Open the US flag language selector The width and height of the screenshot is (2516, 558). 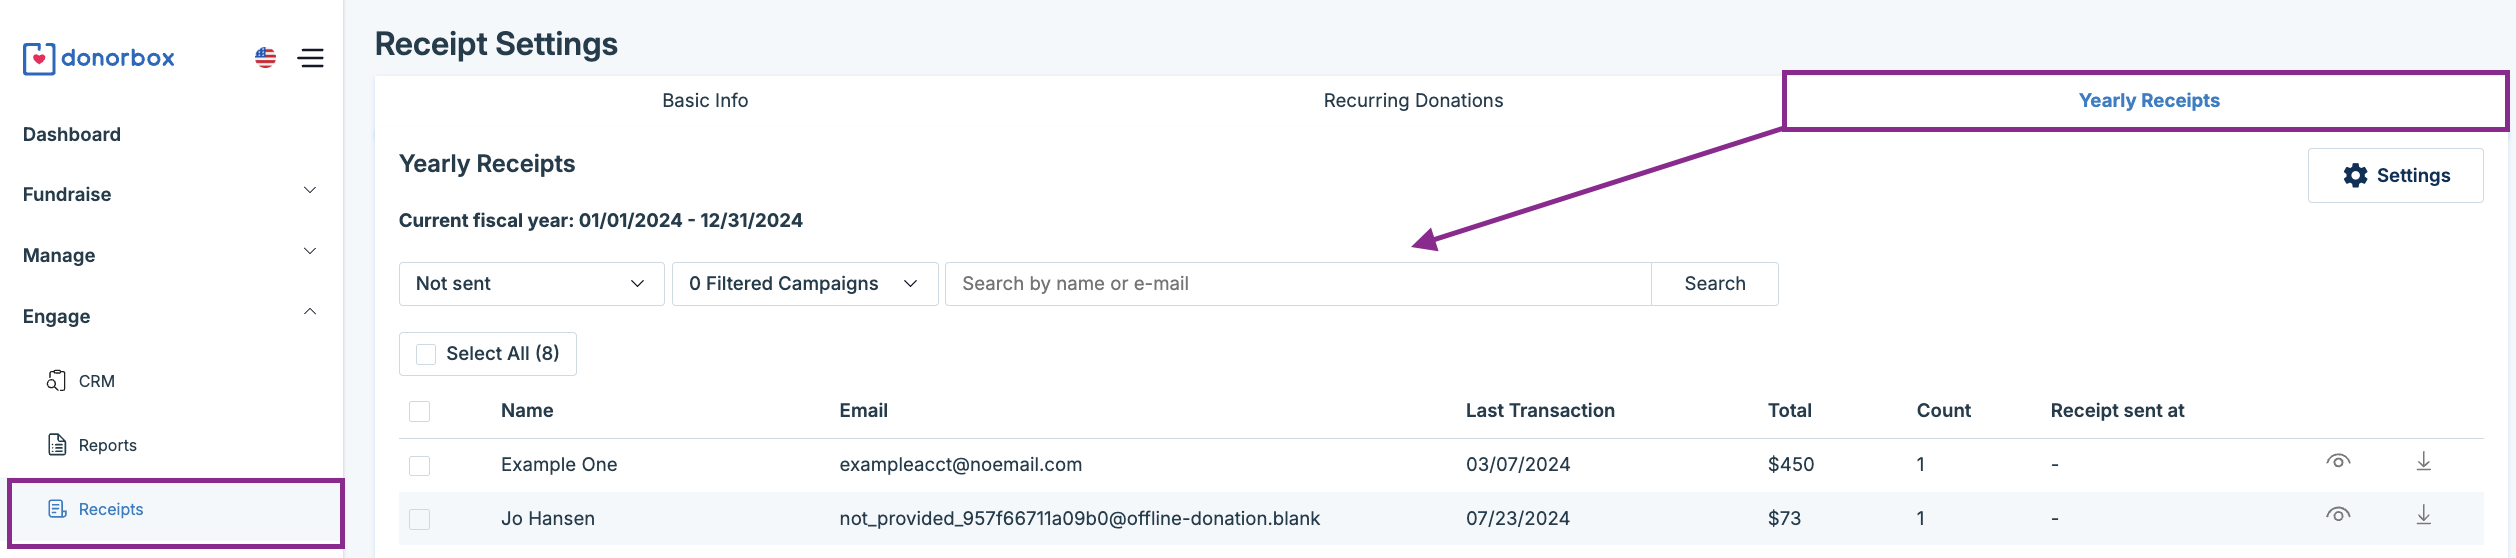click(265, 58)
